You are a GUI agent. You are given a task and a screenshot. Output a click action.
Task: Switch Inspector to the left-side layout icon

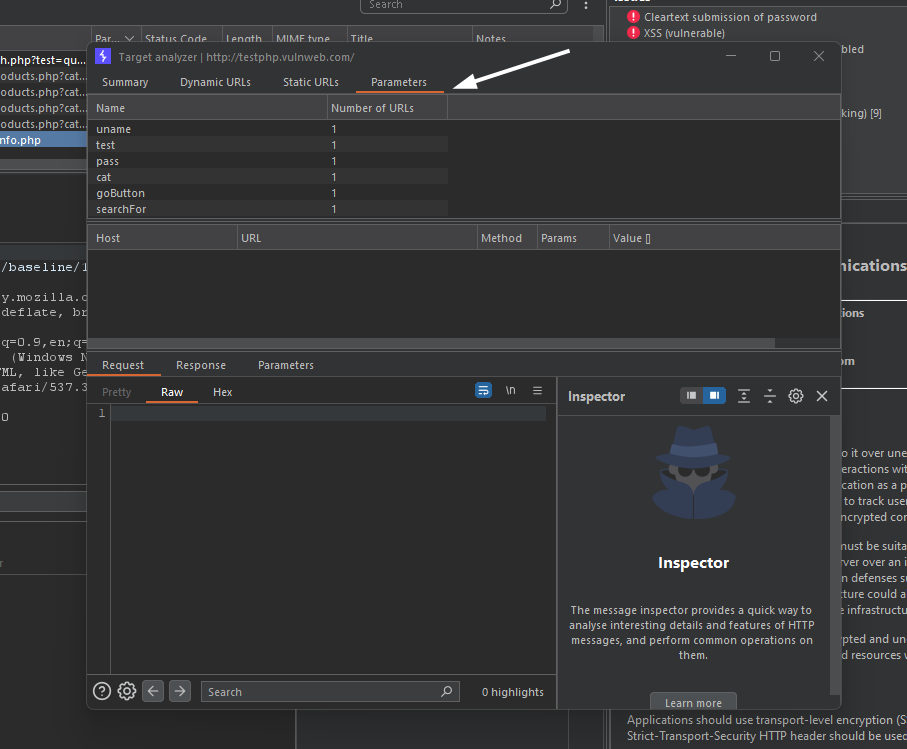(x=691, y=396)
